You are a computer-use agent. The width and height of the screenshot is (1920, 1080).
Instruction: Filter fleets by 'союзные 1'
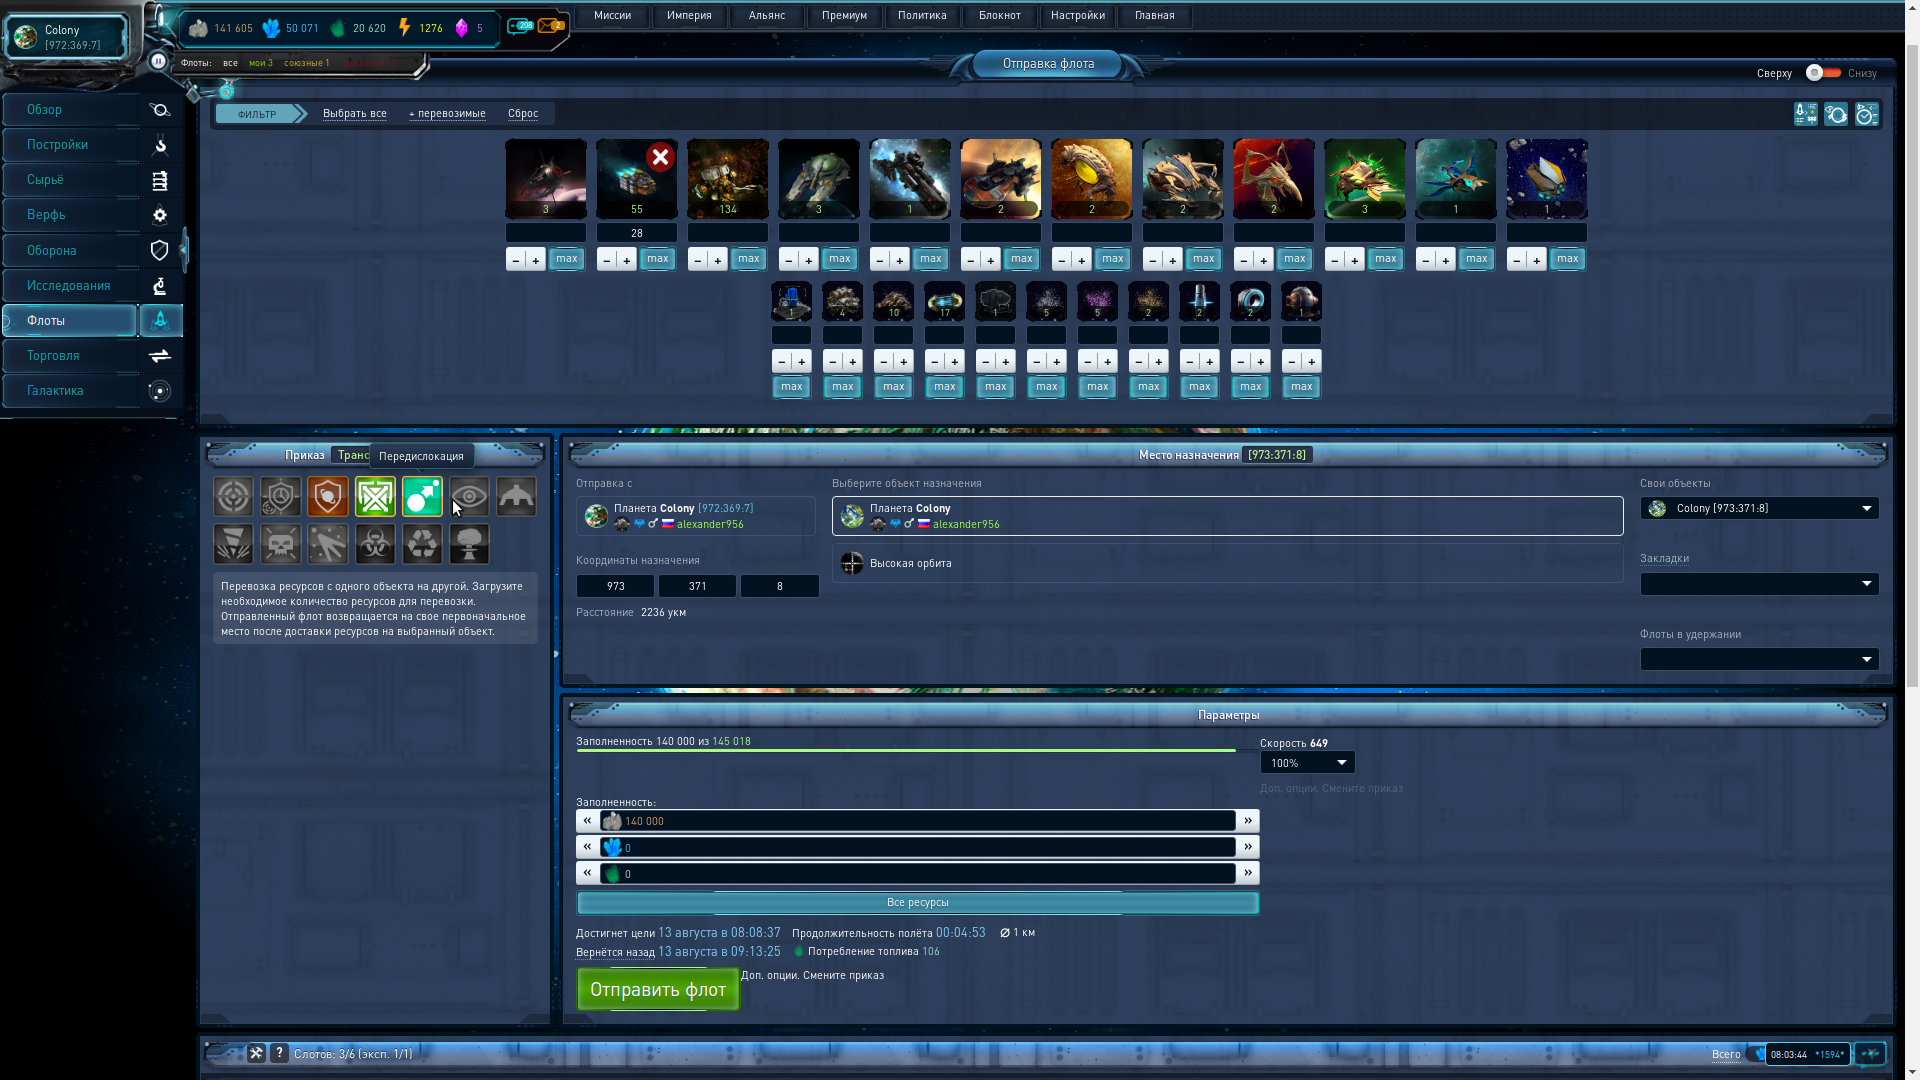pos(306,63)
